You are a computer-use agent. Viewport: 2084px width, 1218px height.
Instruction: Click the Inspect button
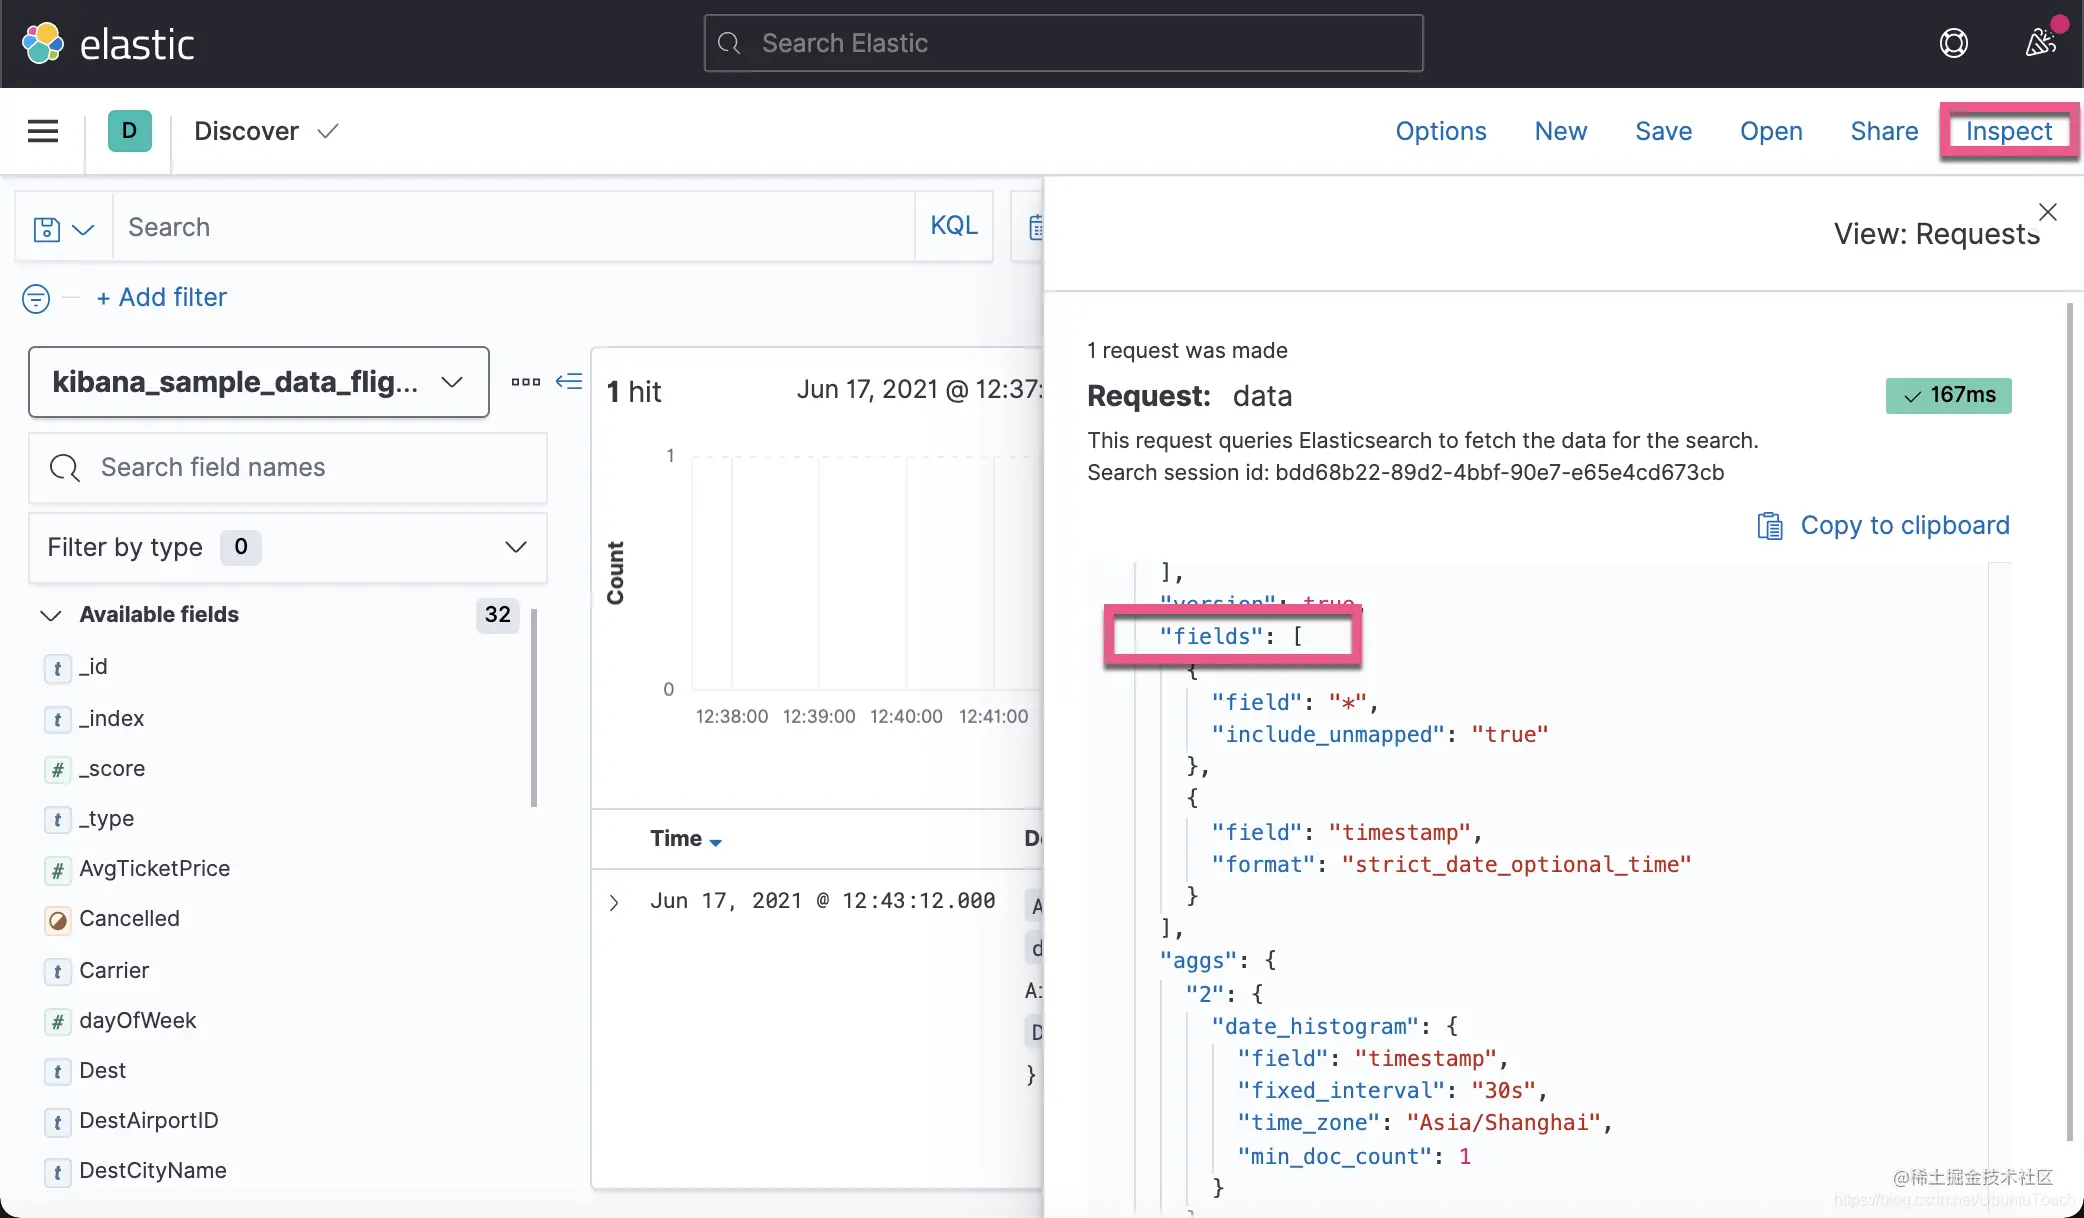(2009, 131)
